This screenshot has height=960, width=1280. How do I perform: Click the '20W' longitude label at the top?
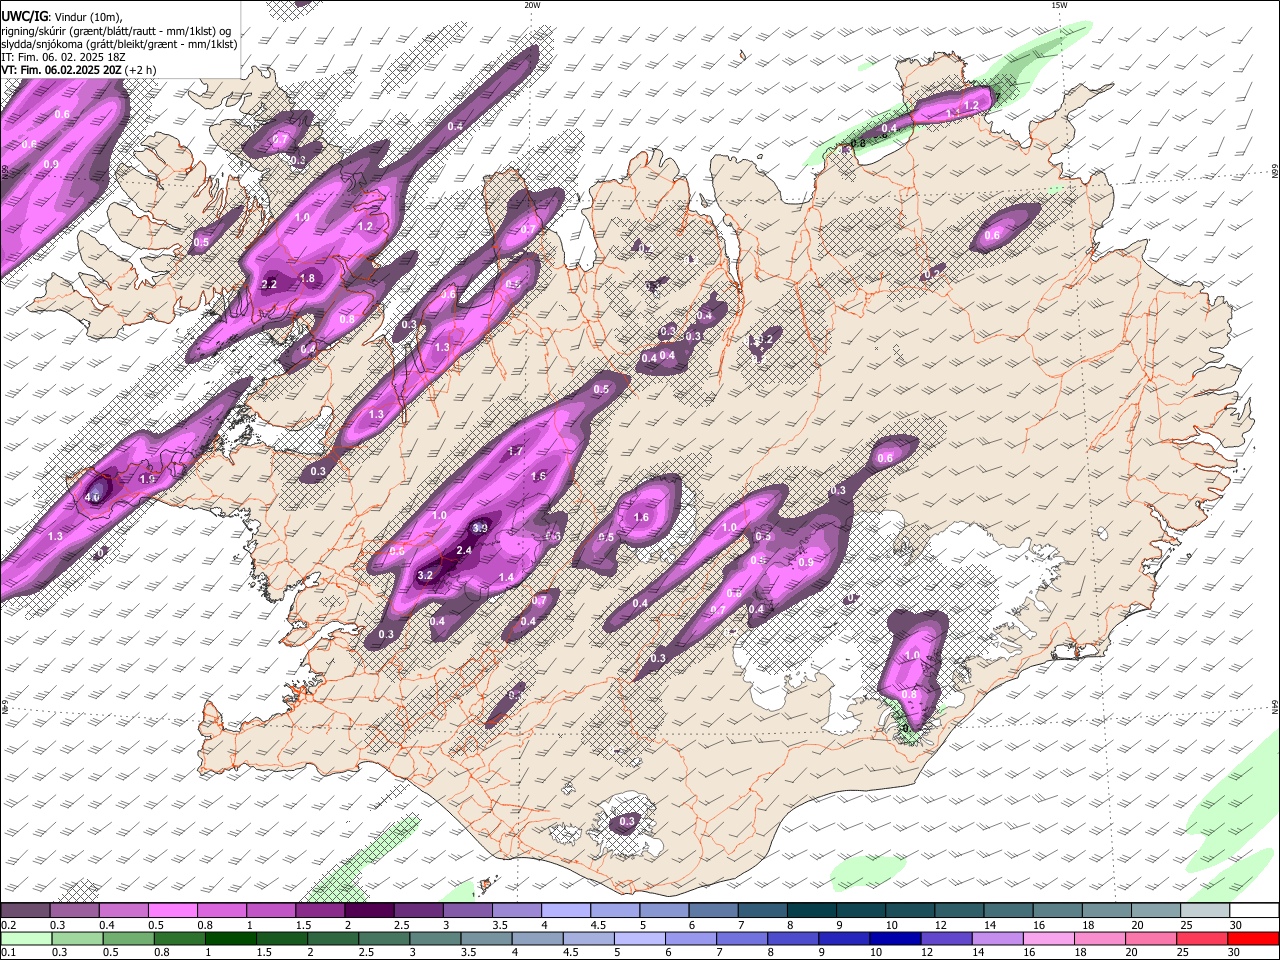tap(532, 5)
